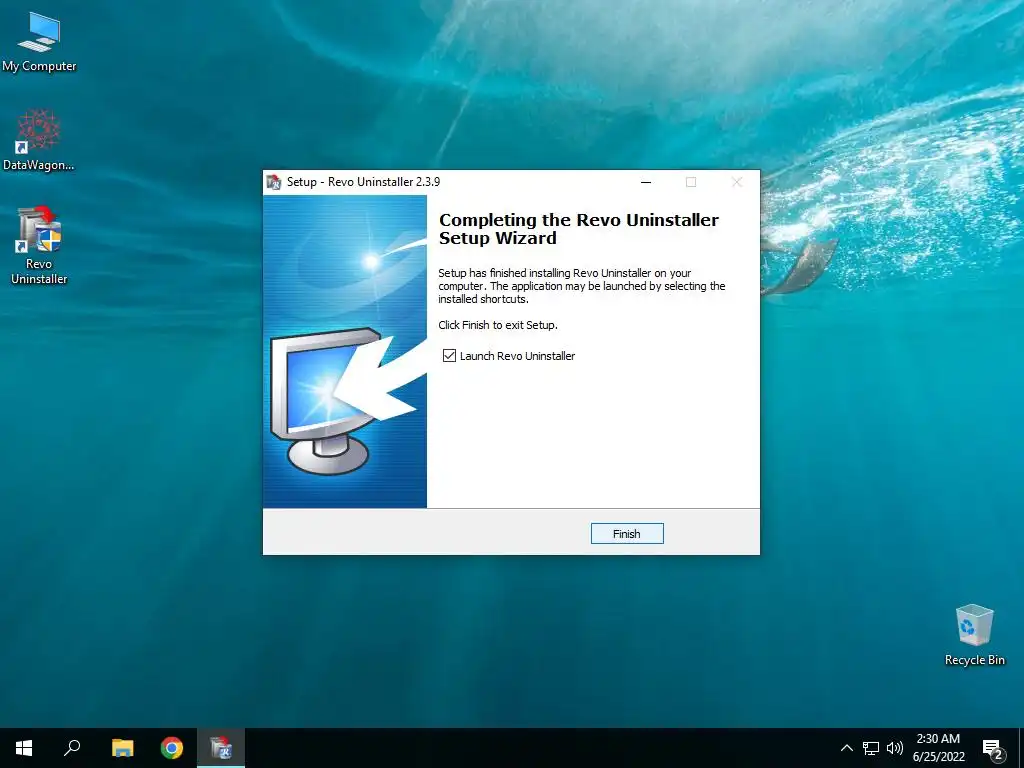Open File Explorer from the taskbar

(122, 748)
